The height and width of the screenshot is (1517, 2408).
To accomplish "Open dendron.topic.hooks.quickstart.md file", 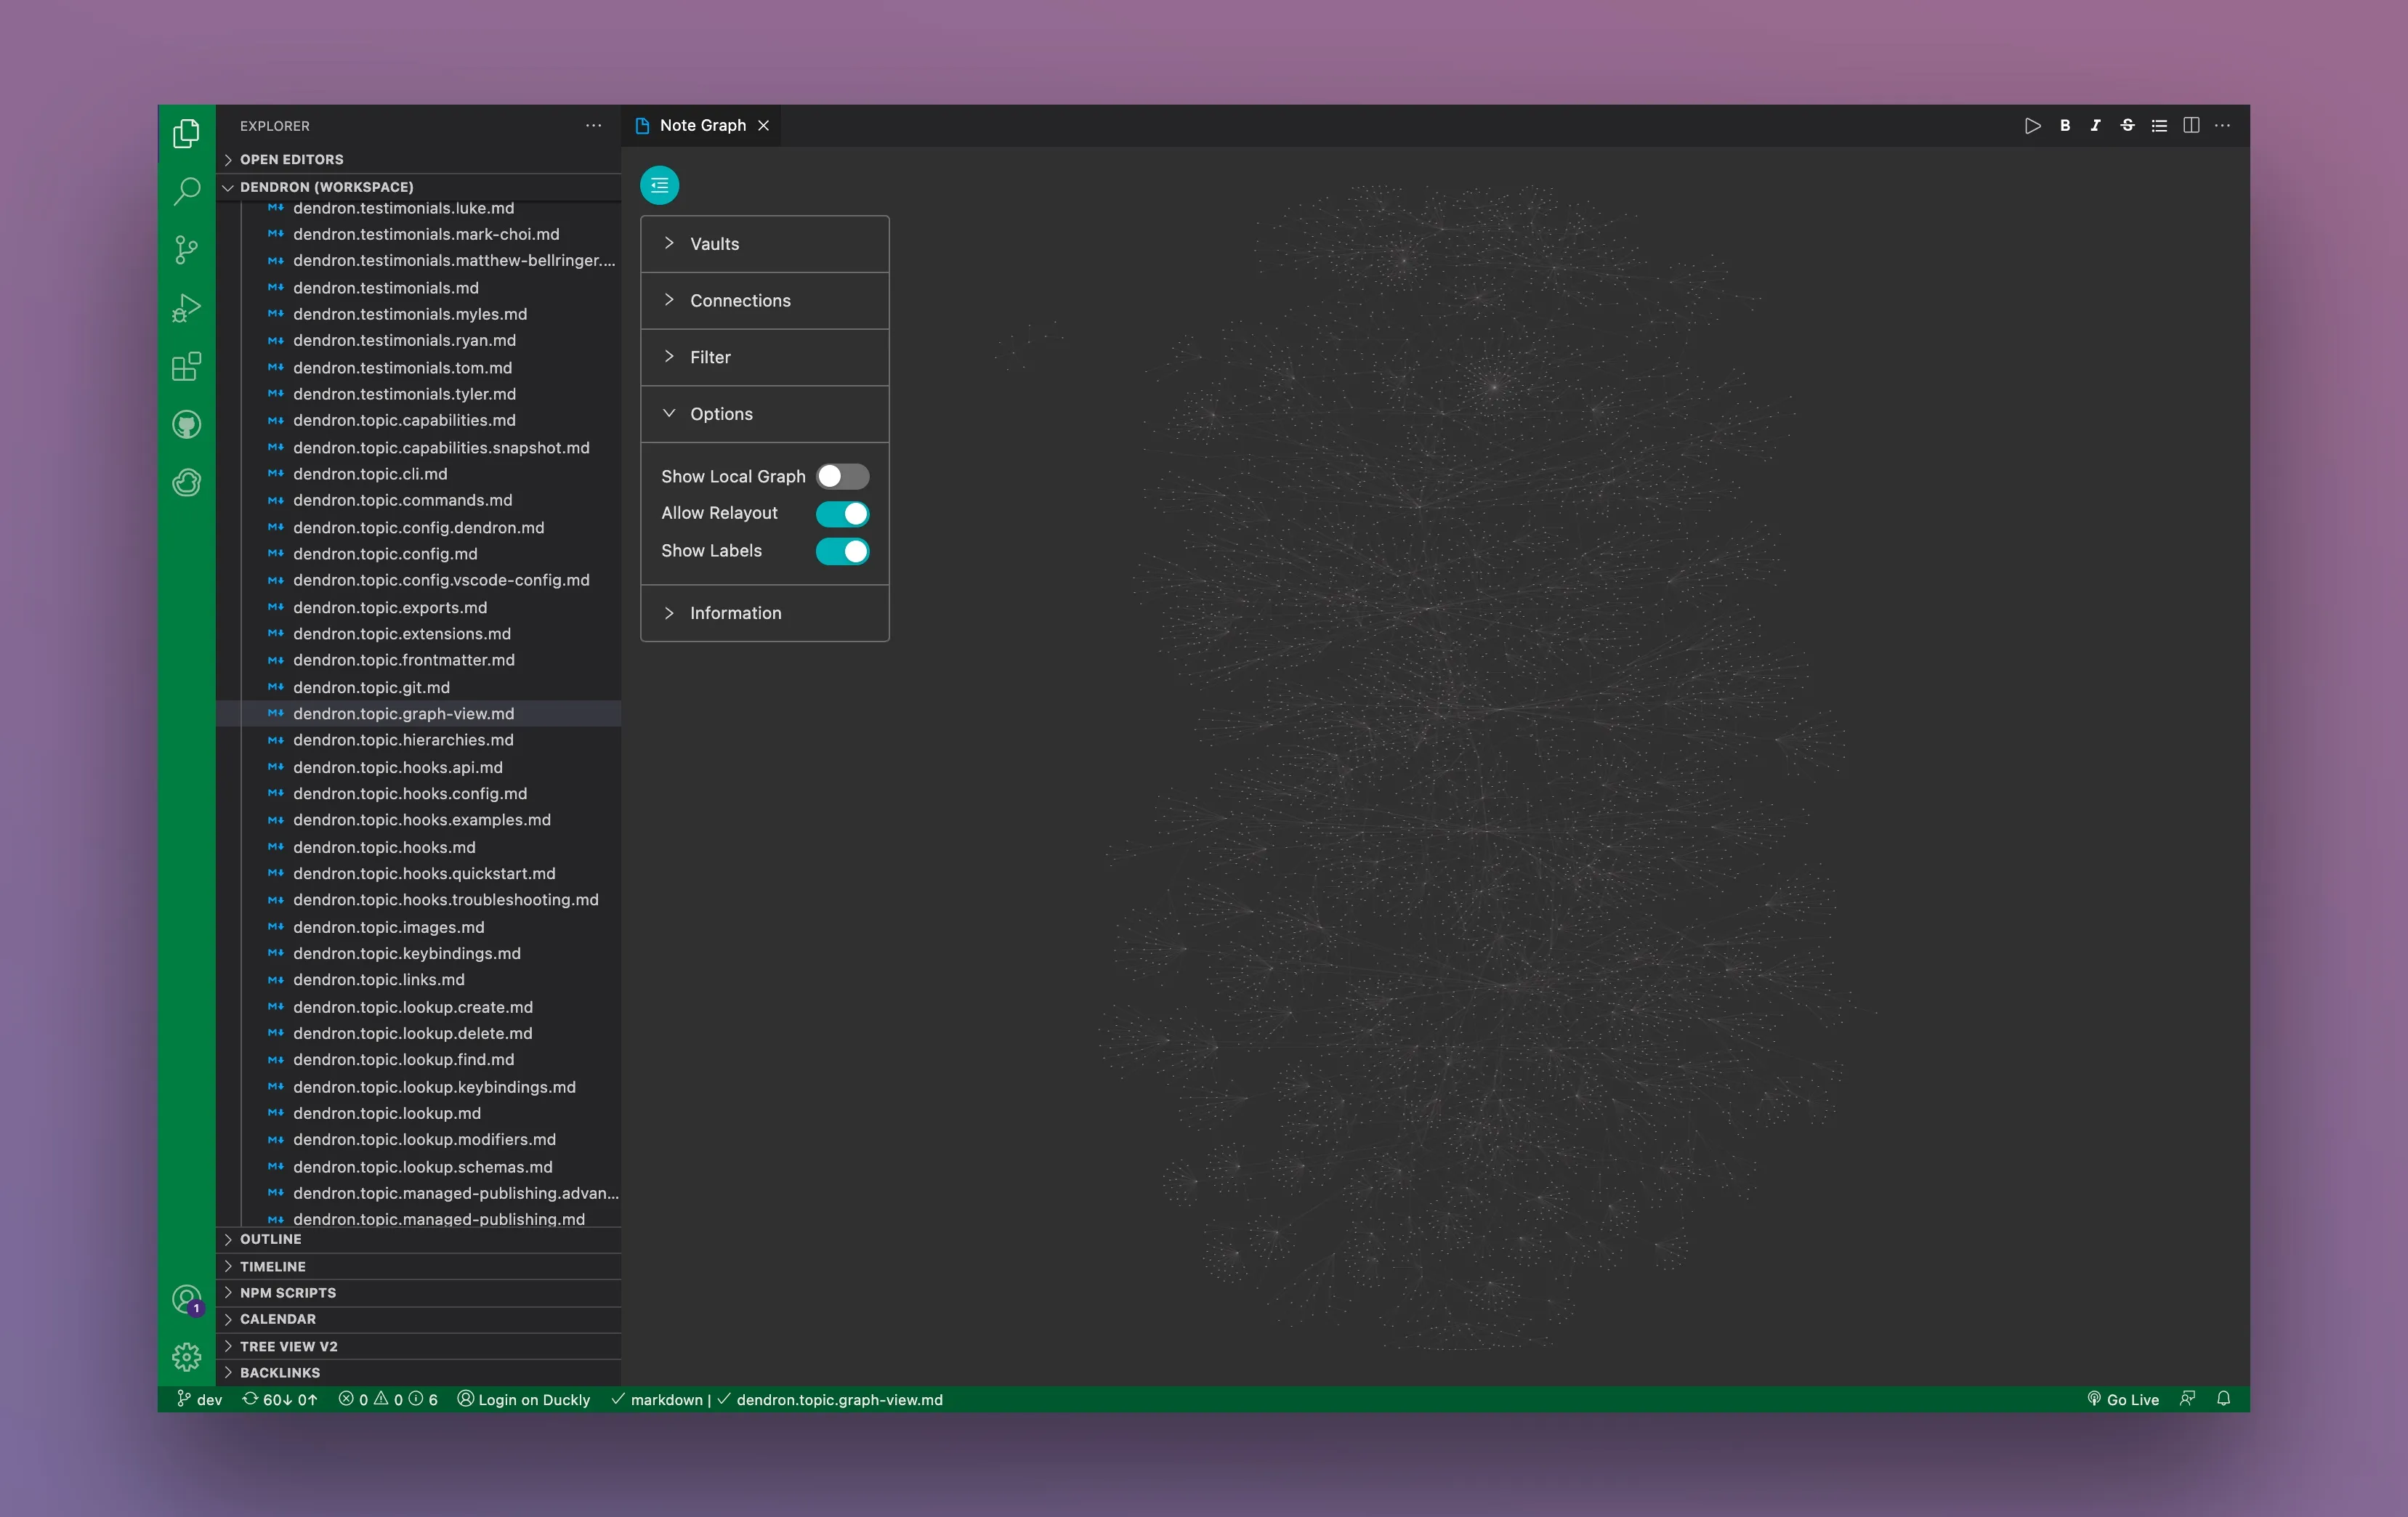I will tap(418, 873).
